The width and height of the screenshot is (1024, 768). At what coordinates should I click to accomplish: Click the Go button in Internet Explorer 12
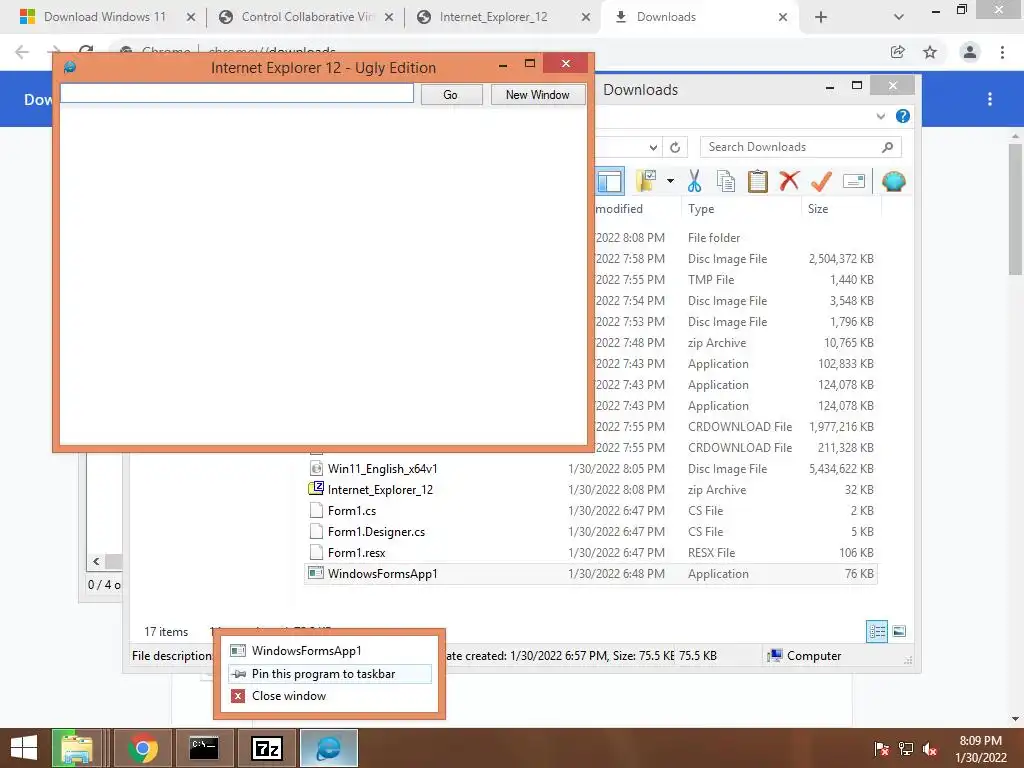click(451, 95)
